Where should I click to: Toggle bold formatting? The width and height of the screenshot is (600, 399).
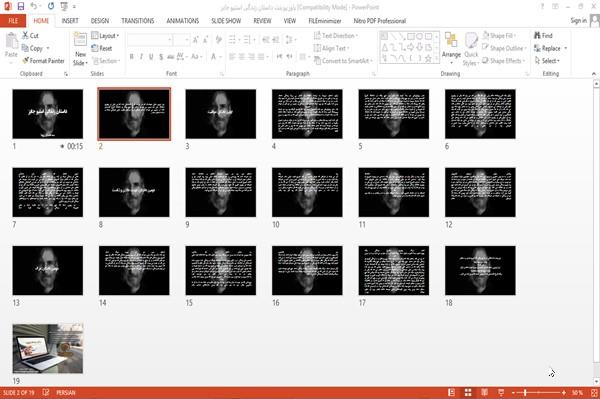click(132, 57)
